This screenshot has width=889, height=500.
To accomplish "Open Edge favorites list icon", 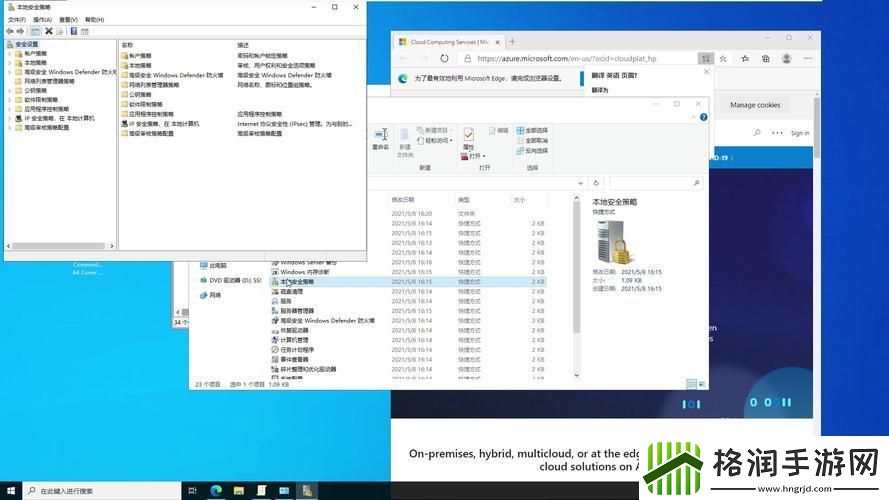I will (x=745, y=58).
